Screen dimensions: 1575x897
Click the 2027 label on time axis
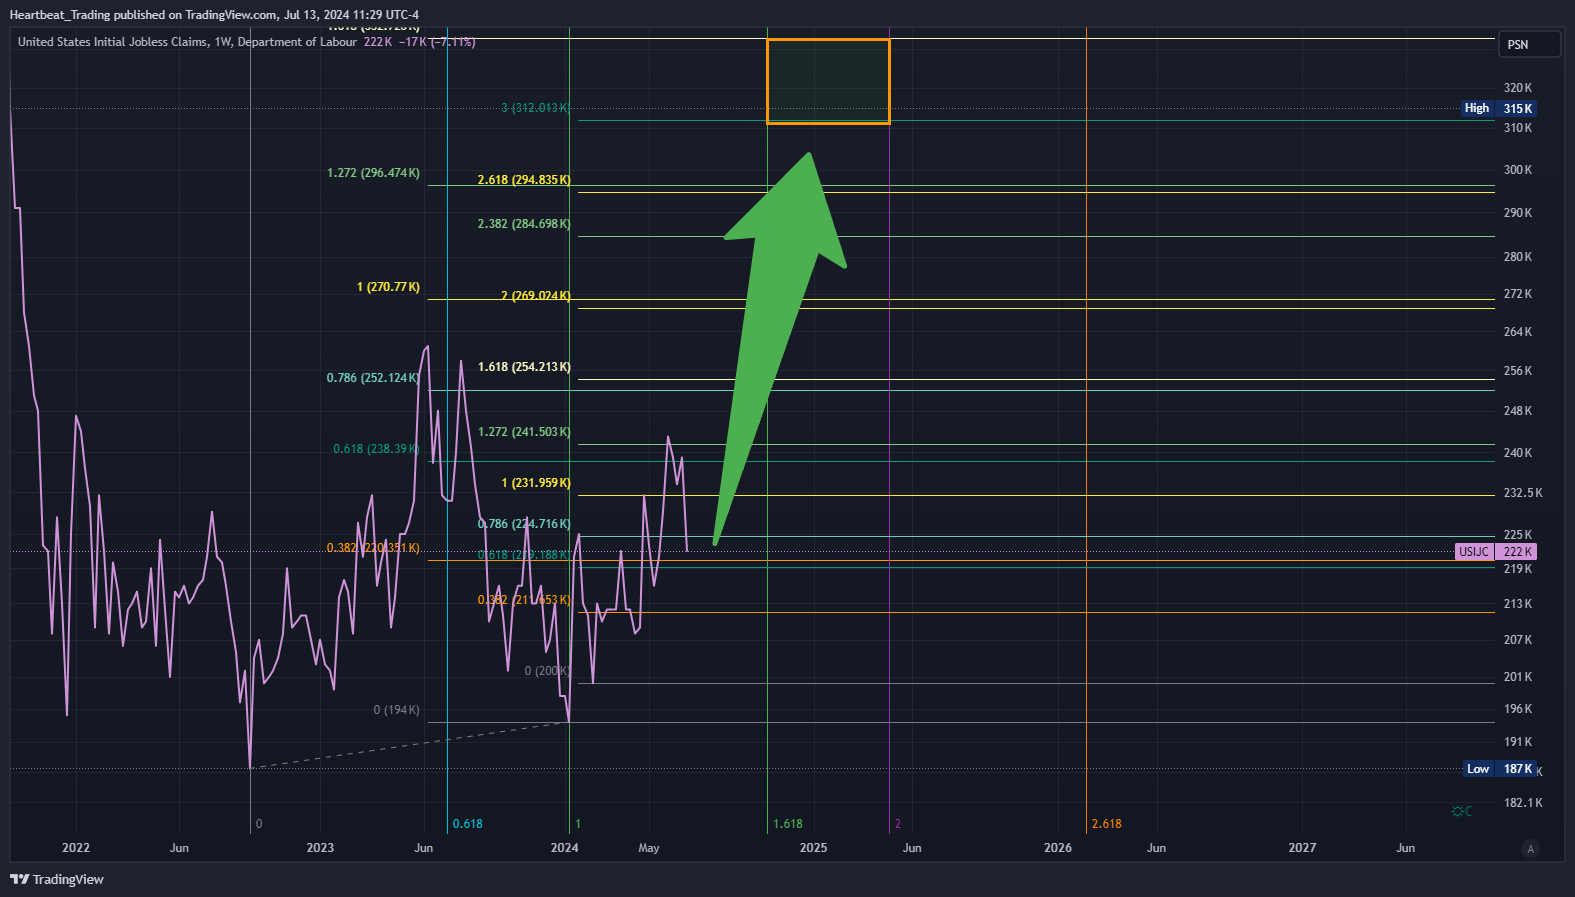[1302, 848]
